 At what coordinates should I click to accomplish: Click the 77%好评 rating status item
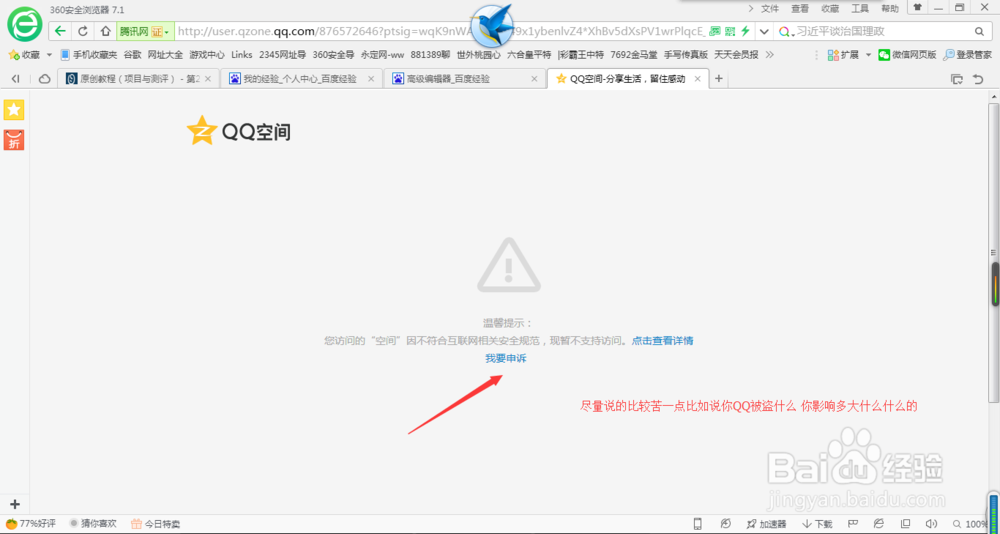point(31,524)
